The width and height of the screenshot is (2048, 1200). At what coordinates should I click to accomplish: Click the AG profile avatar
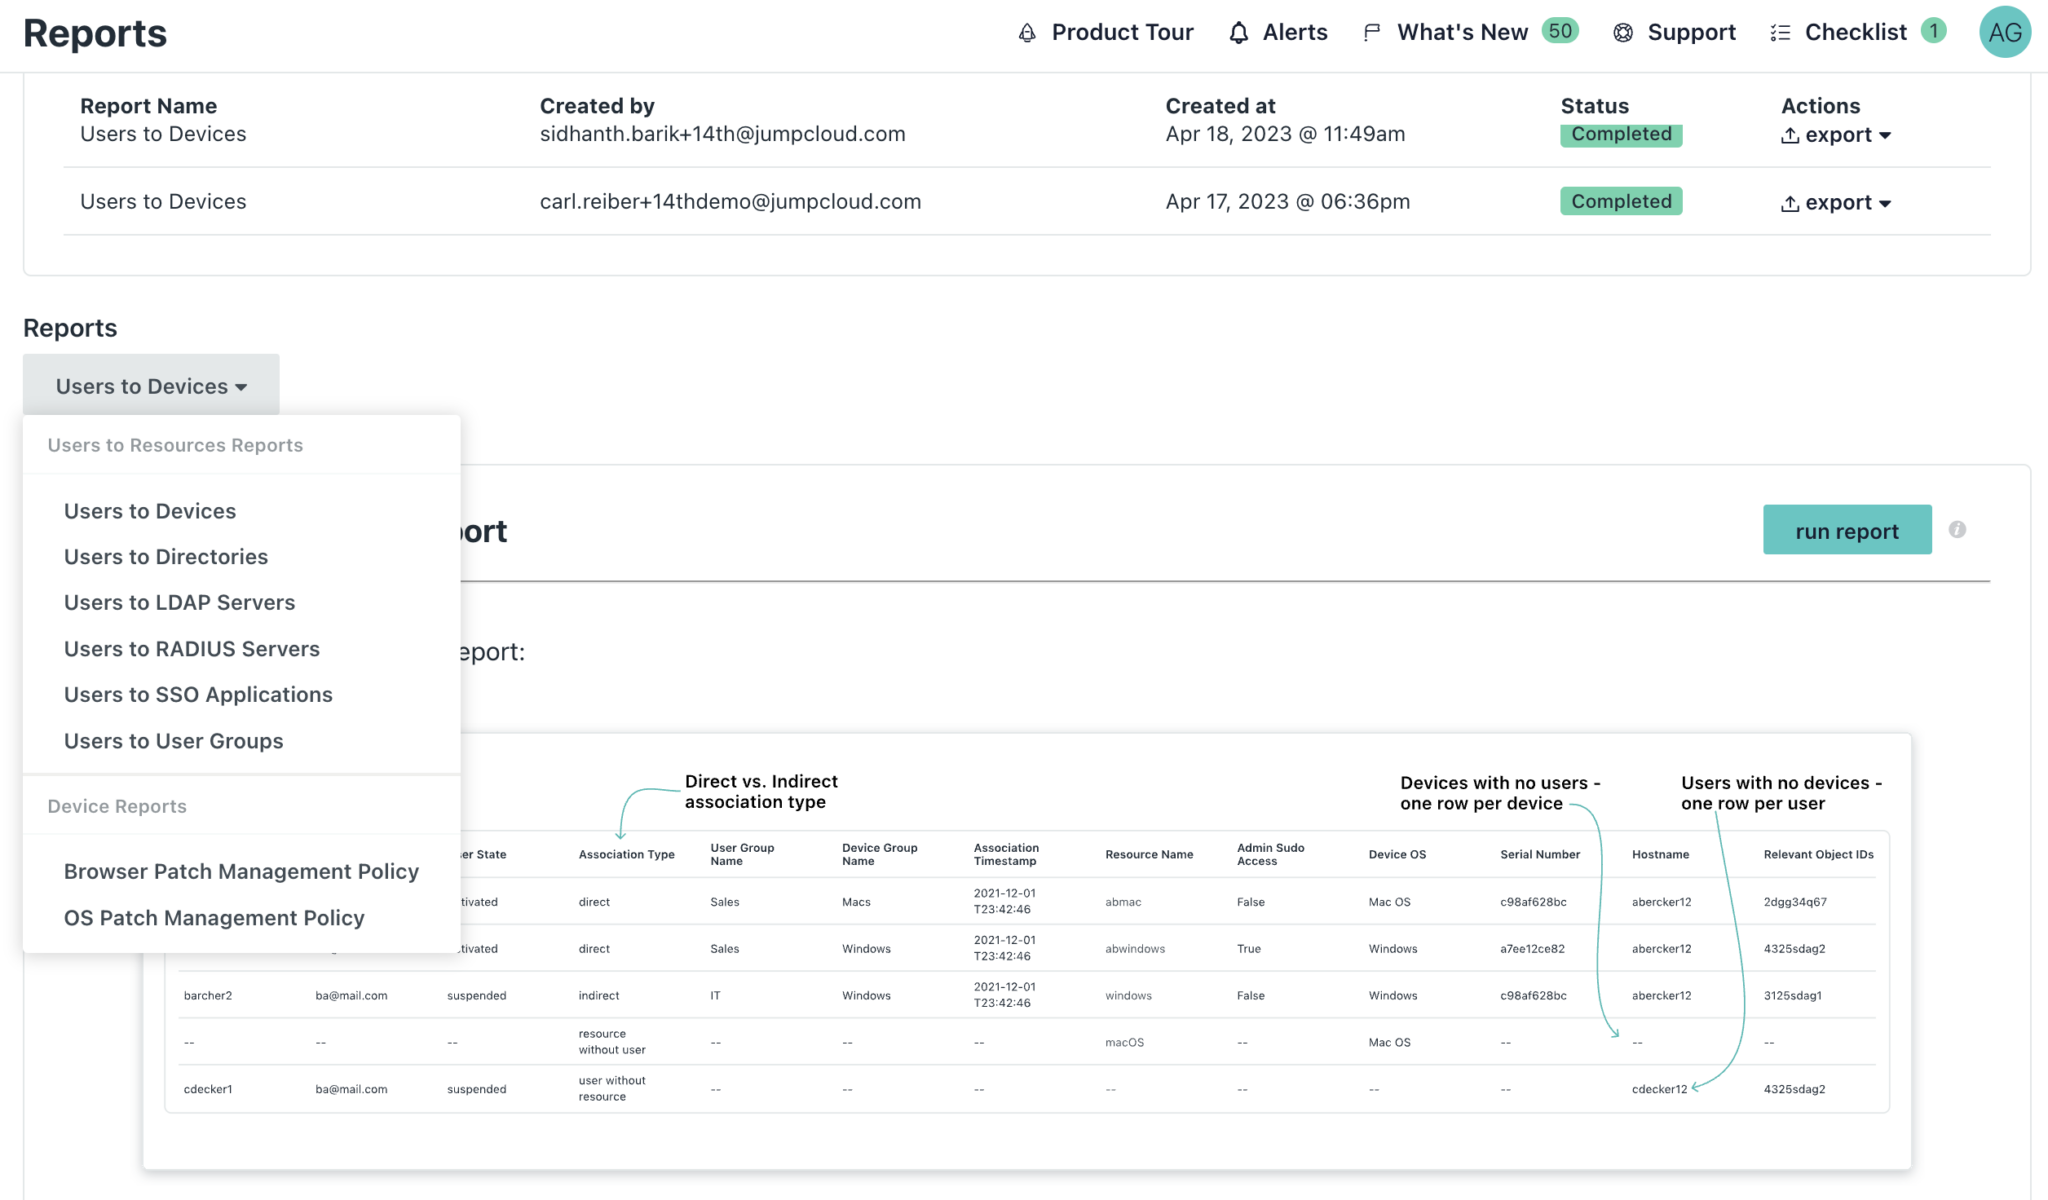point(2005,32)
